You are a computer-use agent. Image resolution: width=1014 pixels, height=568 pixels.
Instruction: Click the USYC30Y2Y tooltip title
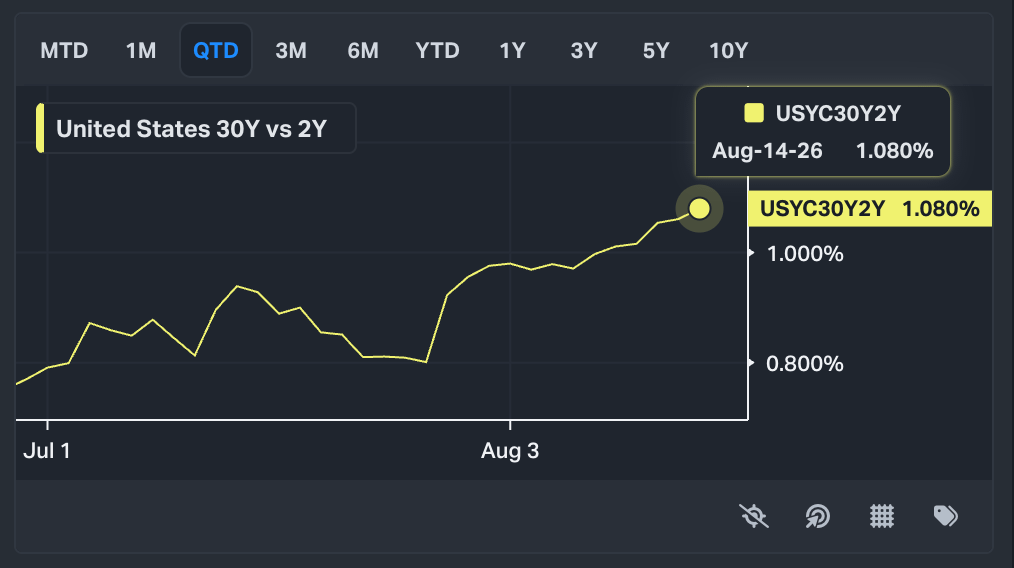(x=838, y=113)
